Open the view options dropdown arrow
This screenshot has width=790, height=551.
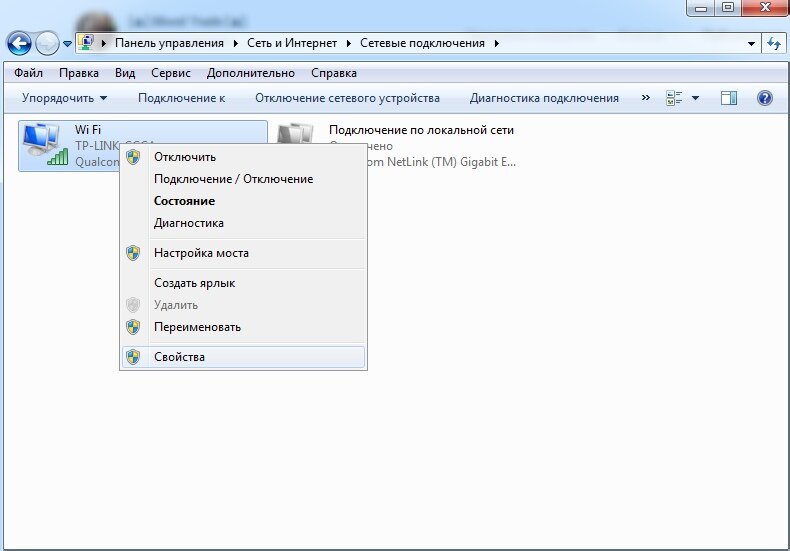[x=695, y=98]
